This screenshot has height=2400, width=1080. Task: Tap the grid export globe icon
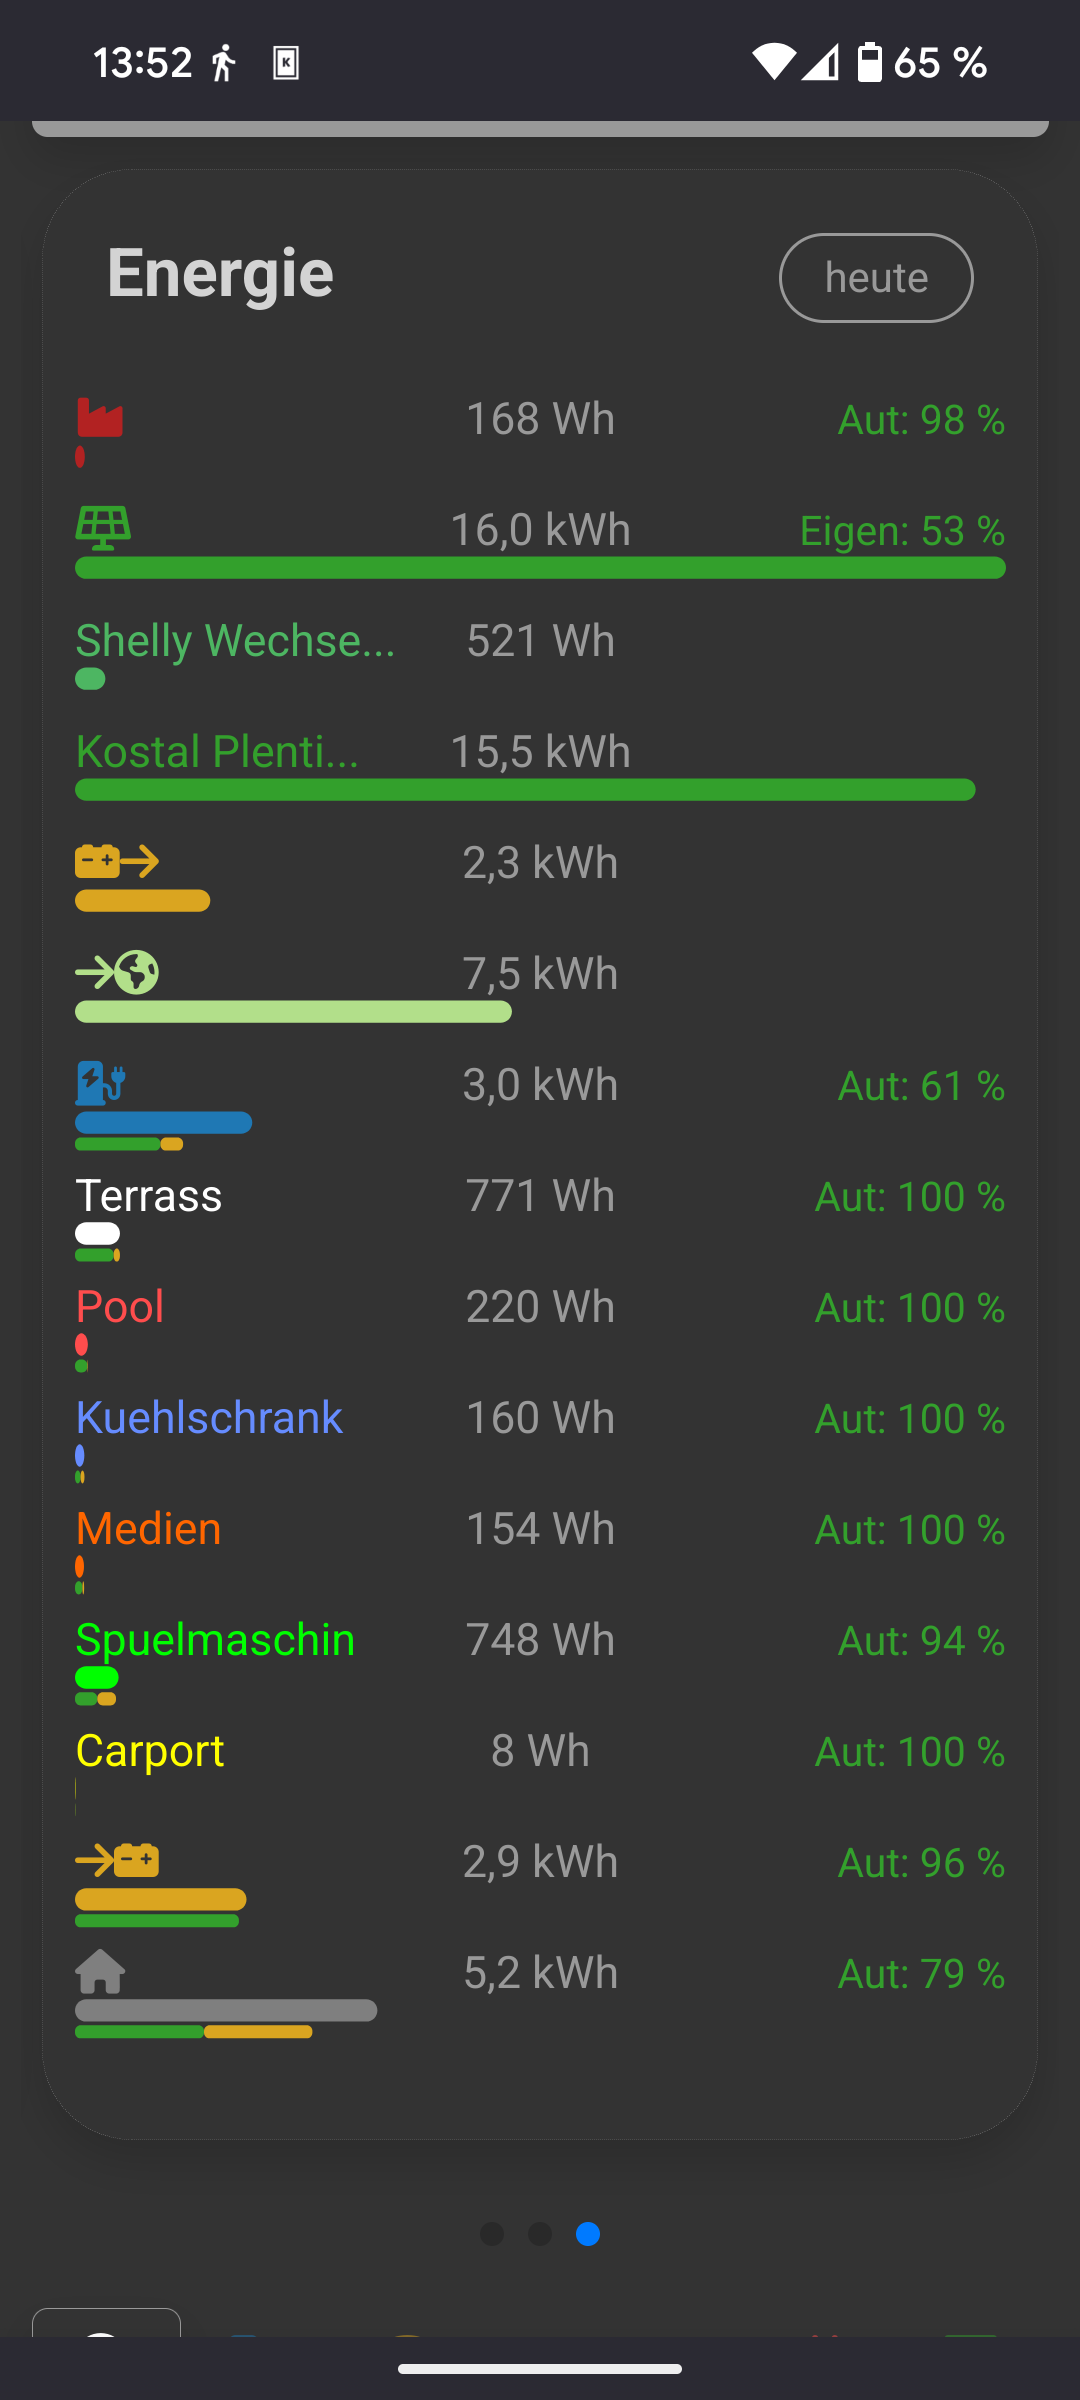117,972
